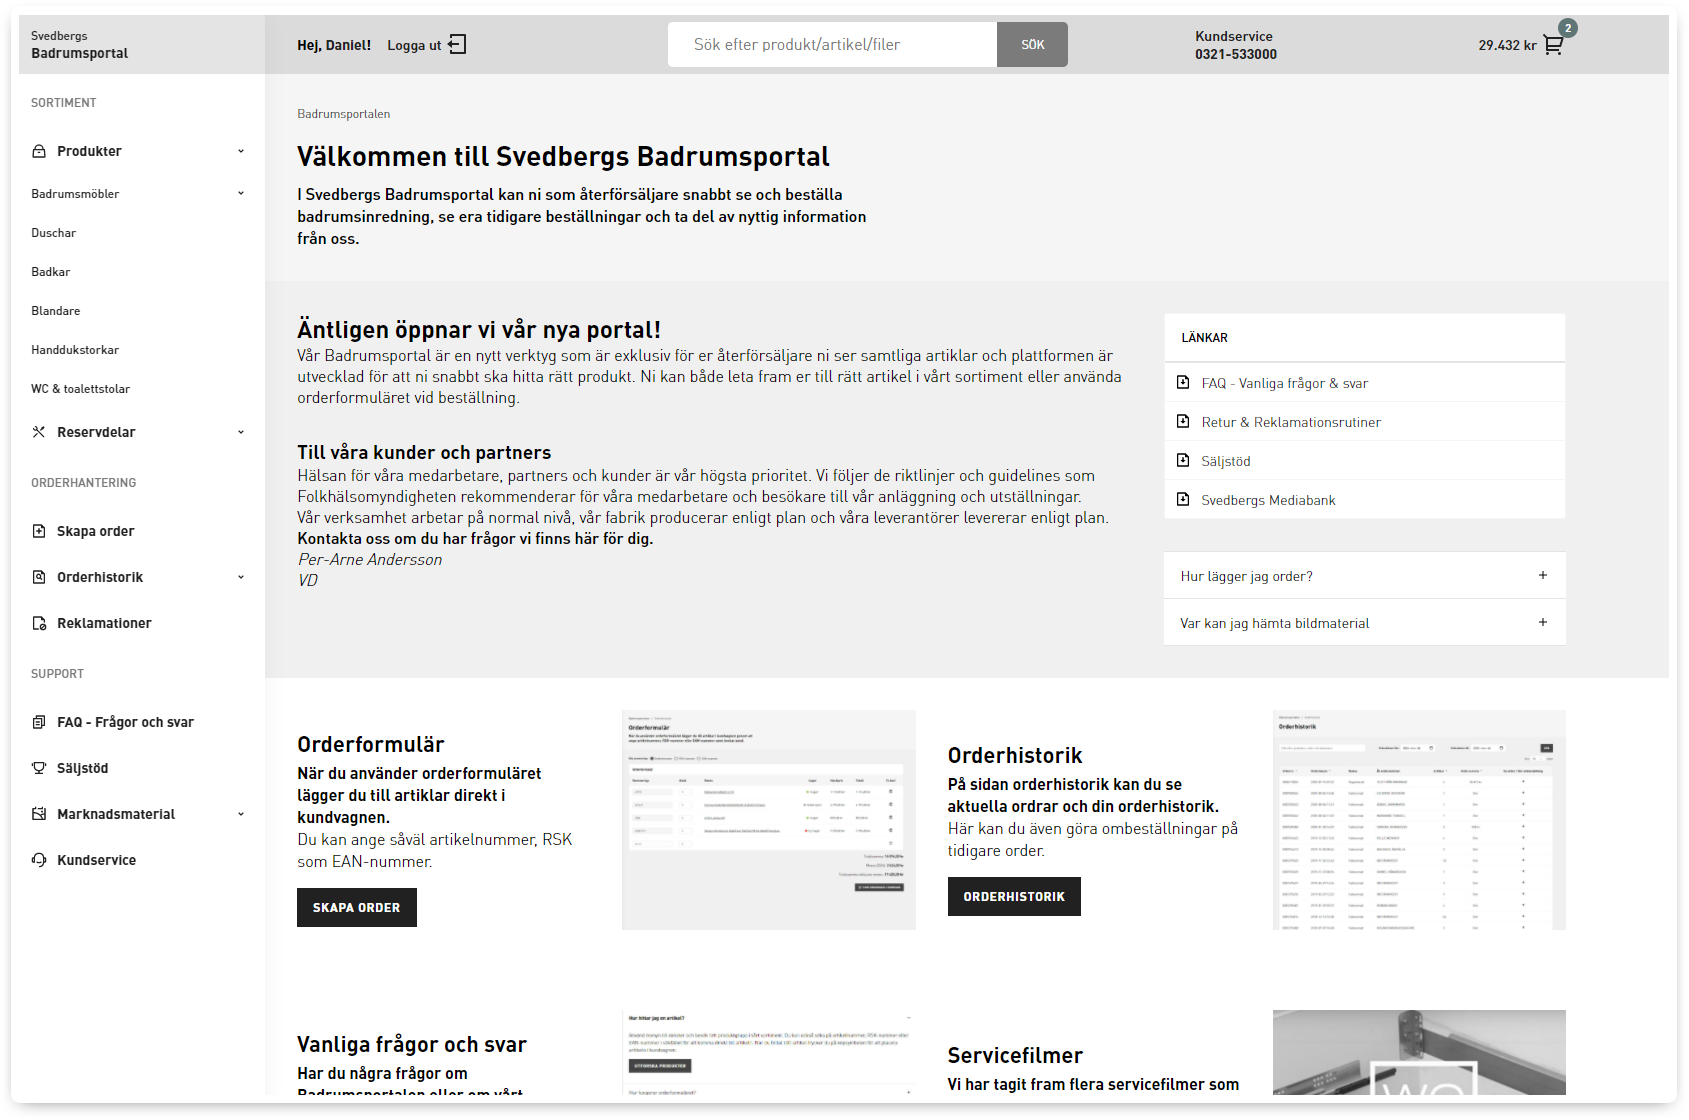Image resolution: width=1689 pixels, height=1120 pixels.
Task: Expand the Produkter menu chevron
Action: pos(241,151)
